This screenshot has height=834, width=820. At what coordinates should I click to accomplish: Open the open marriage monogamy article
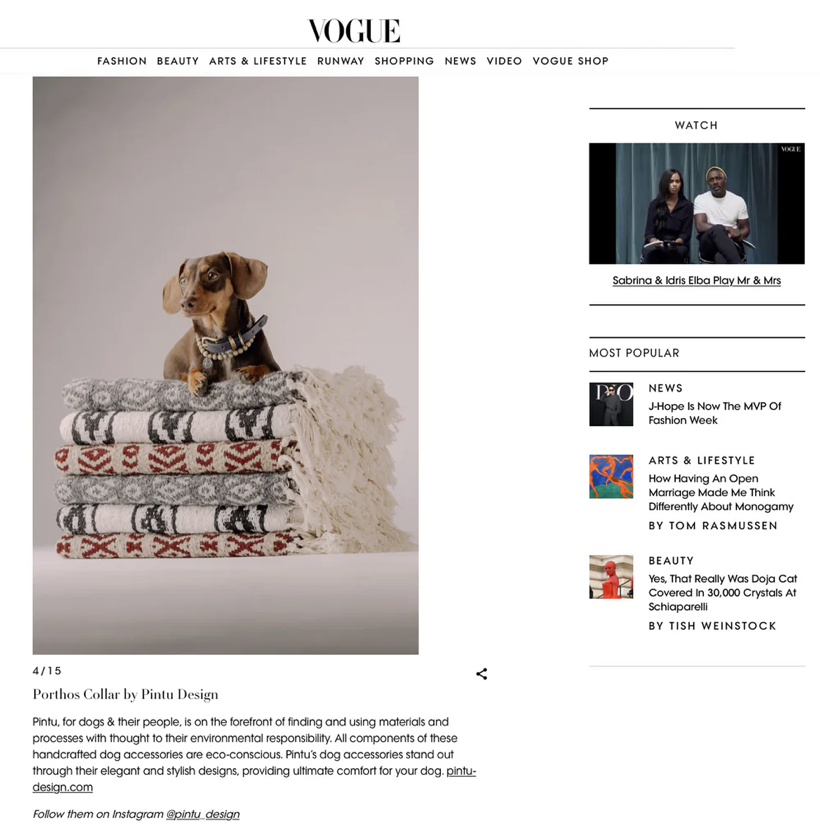[721, 493]
